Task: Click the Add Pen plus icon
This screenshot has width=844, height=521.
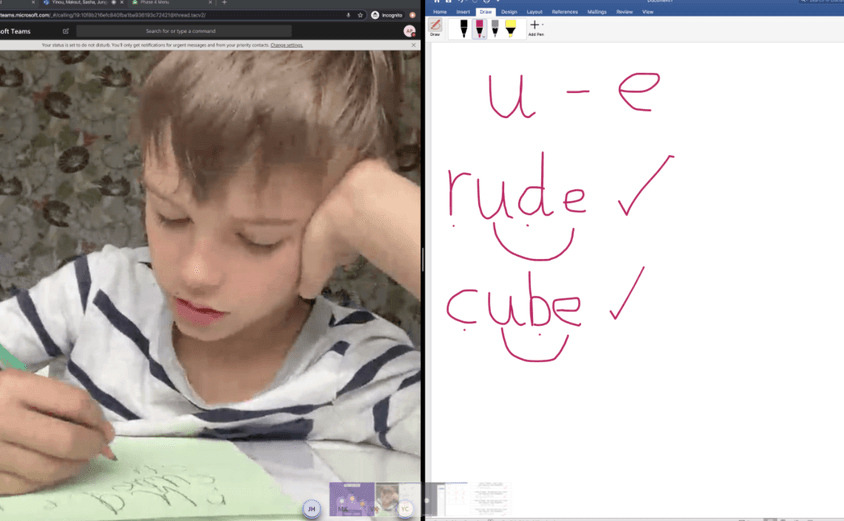Action: [535, 26]
